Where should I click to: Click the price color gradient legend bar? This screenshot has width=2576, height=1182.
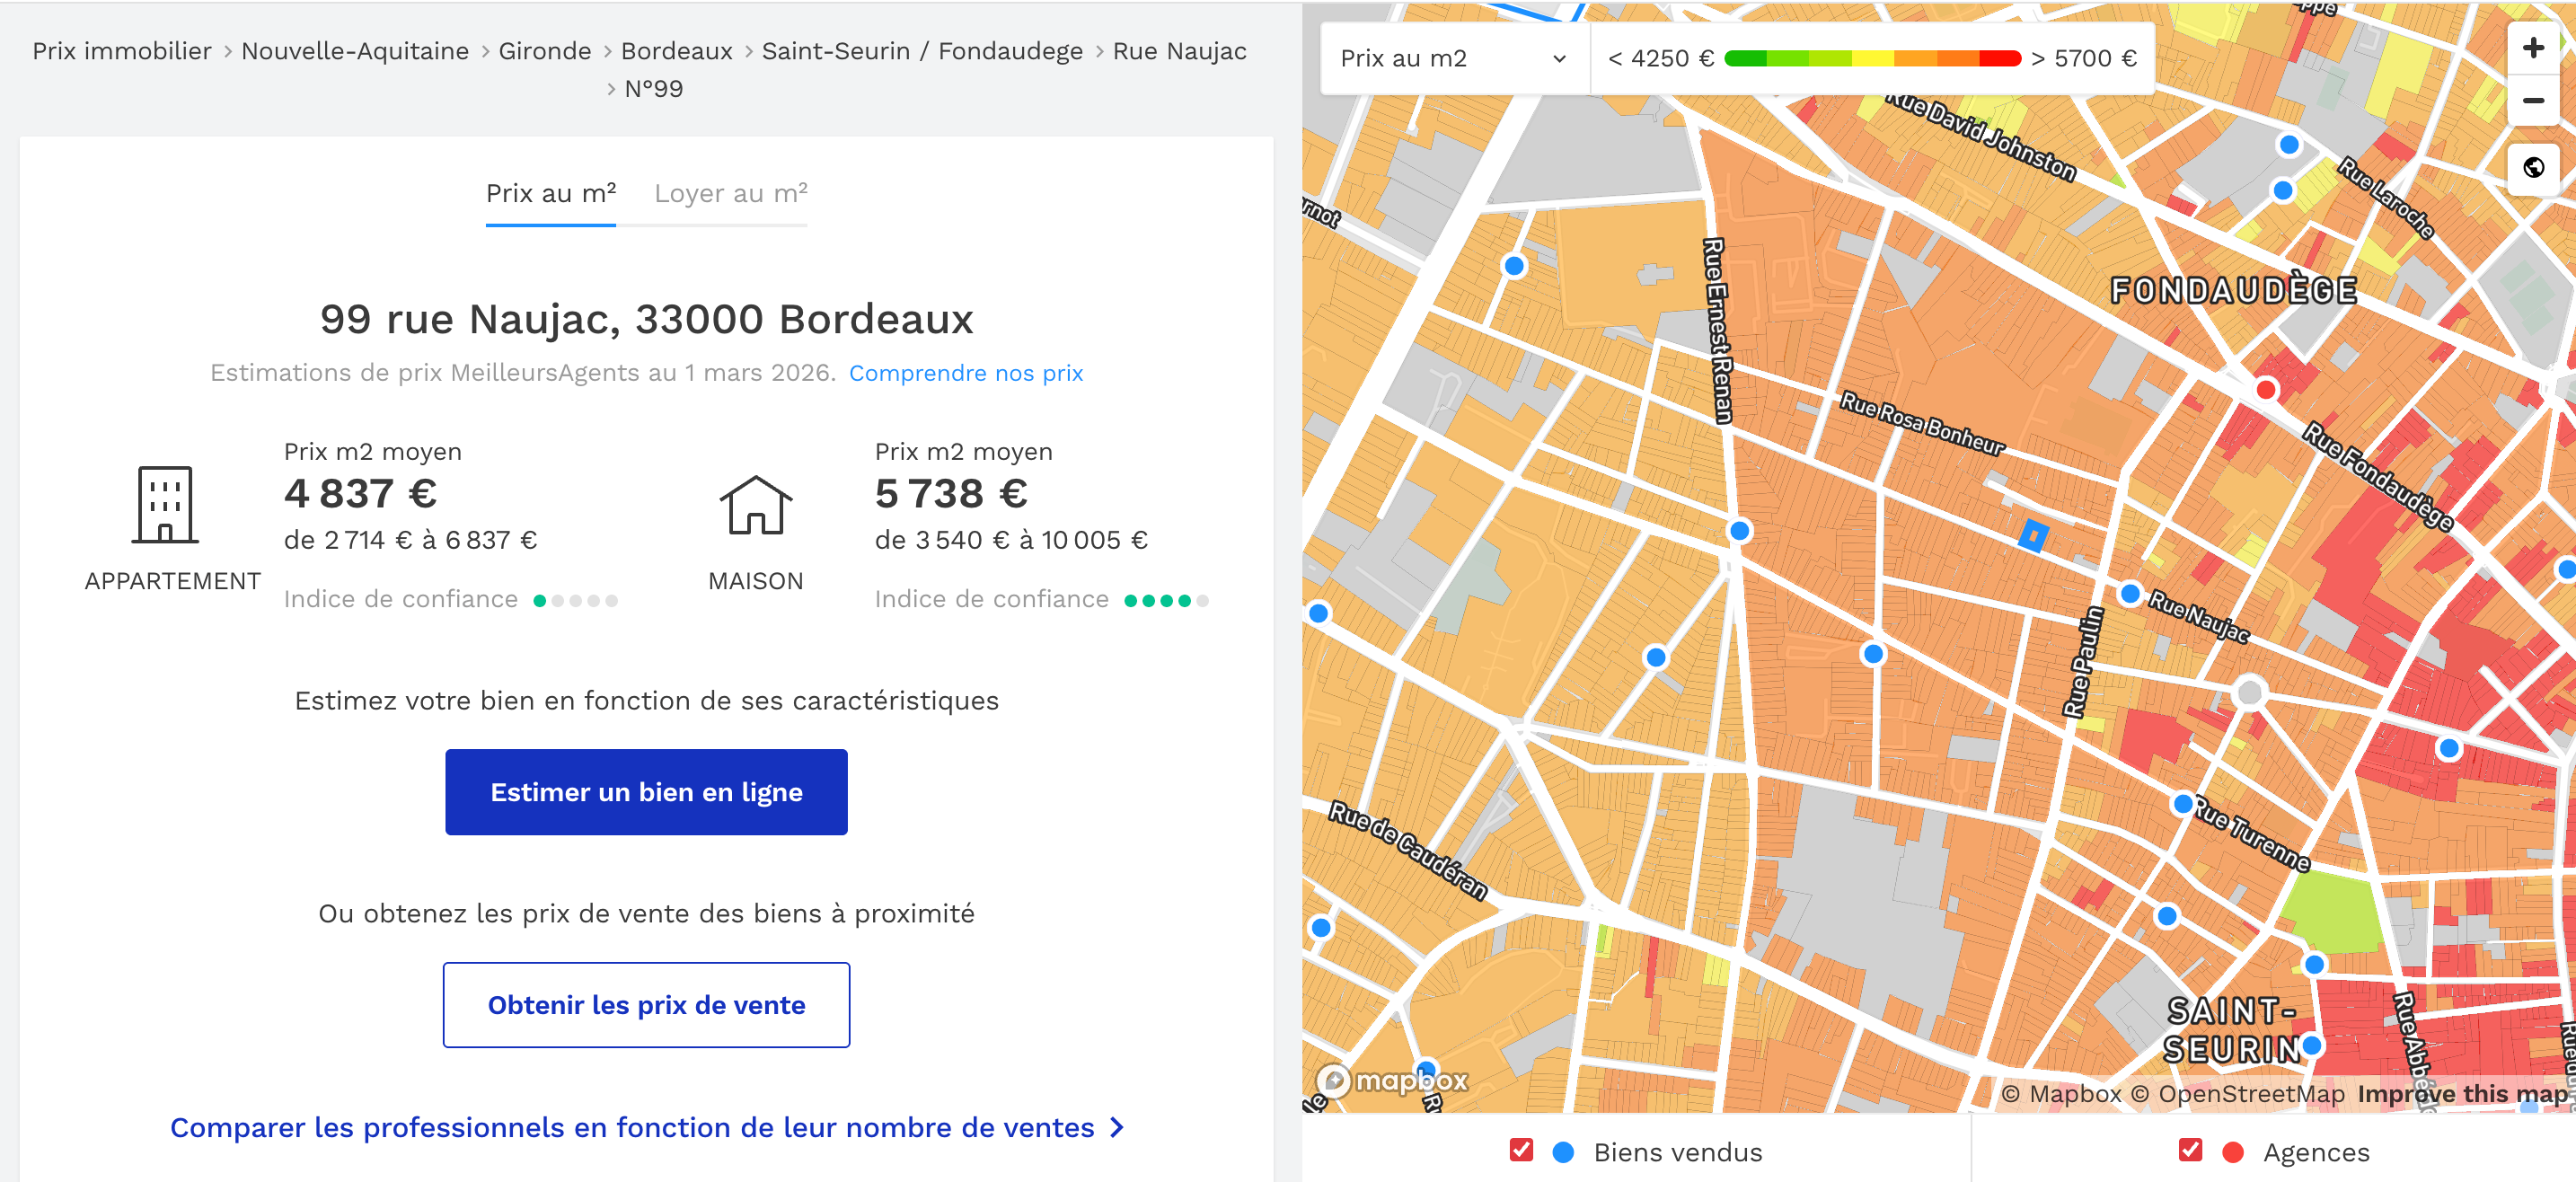(x=1872, y=59)
